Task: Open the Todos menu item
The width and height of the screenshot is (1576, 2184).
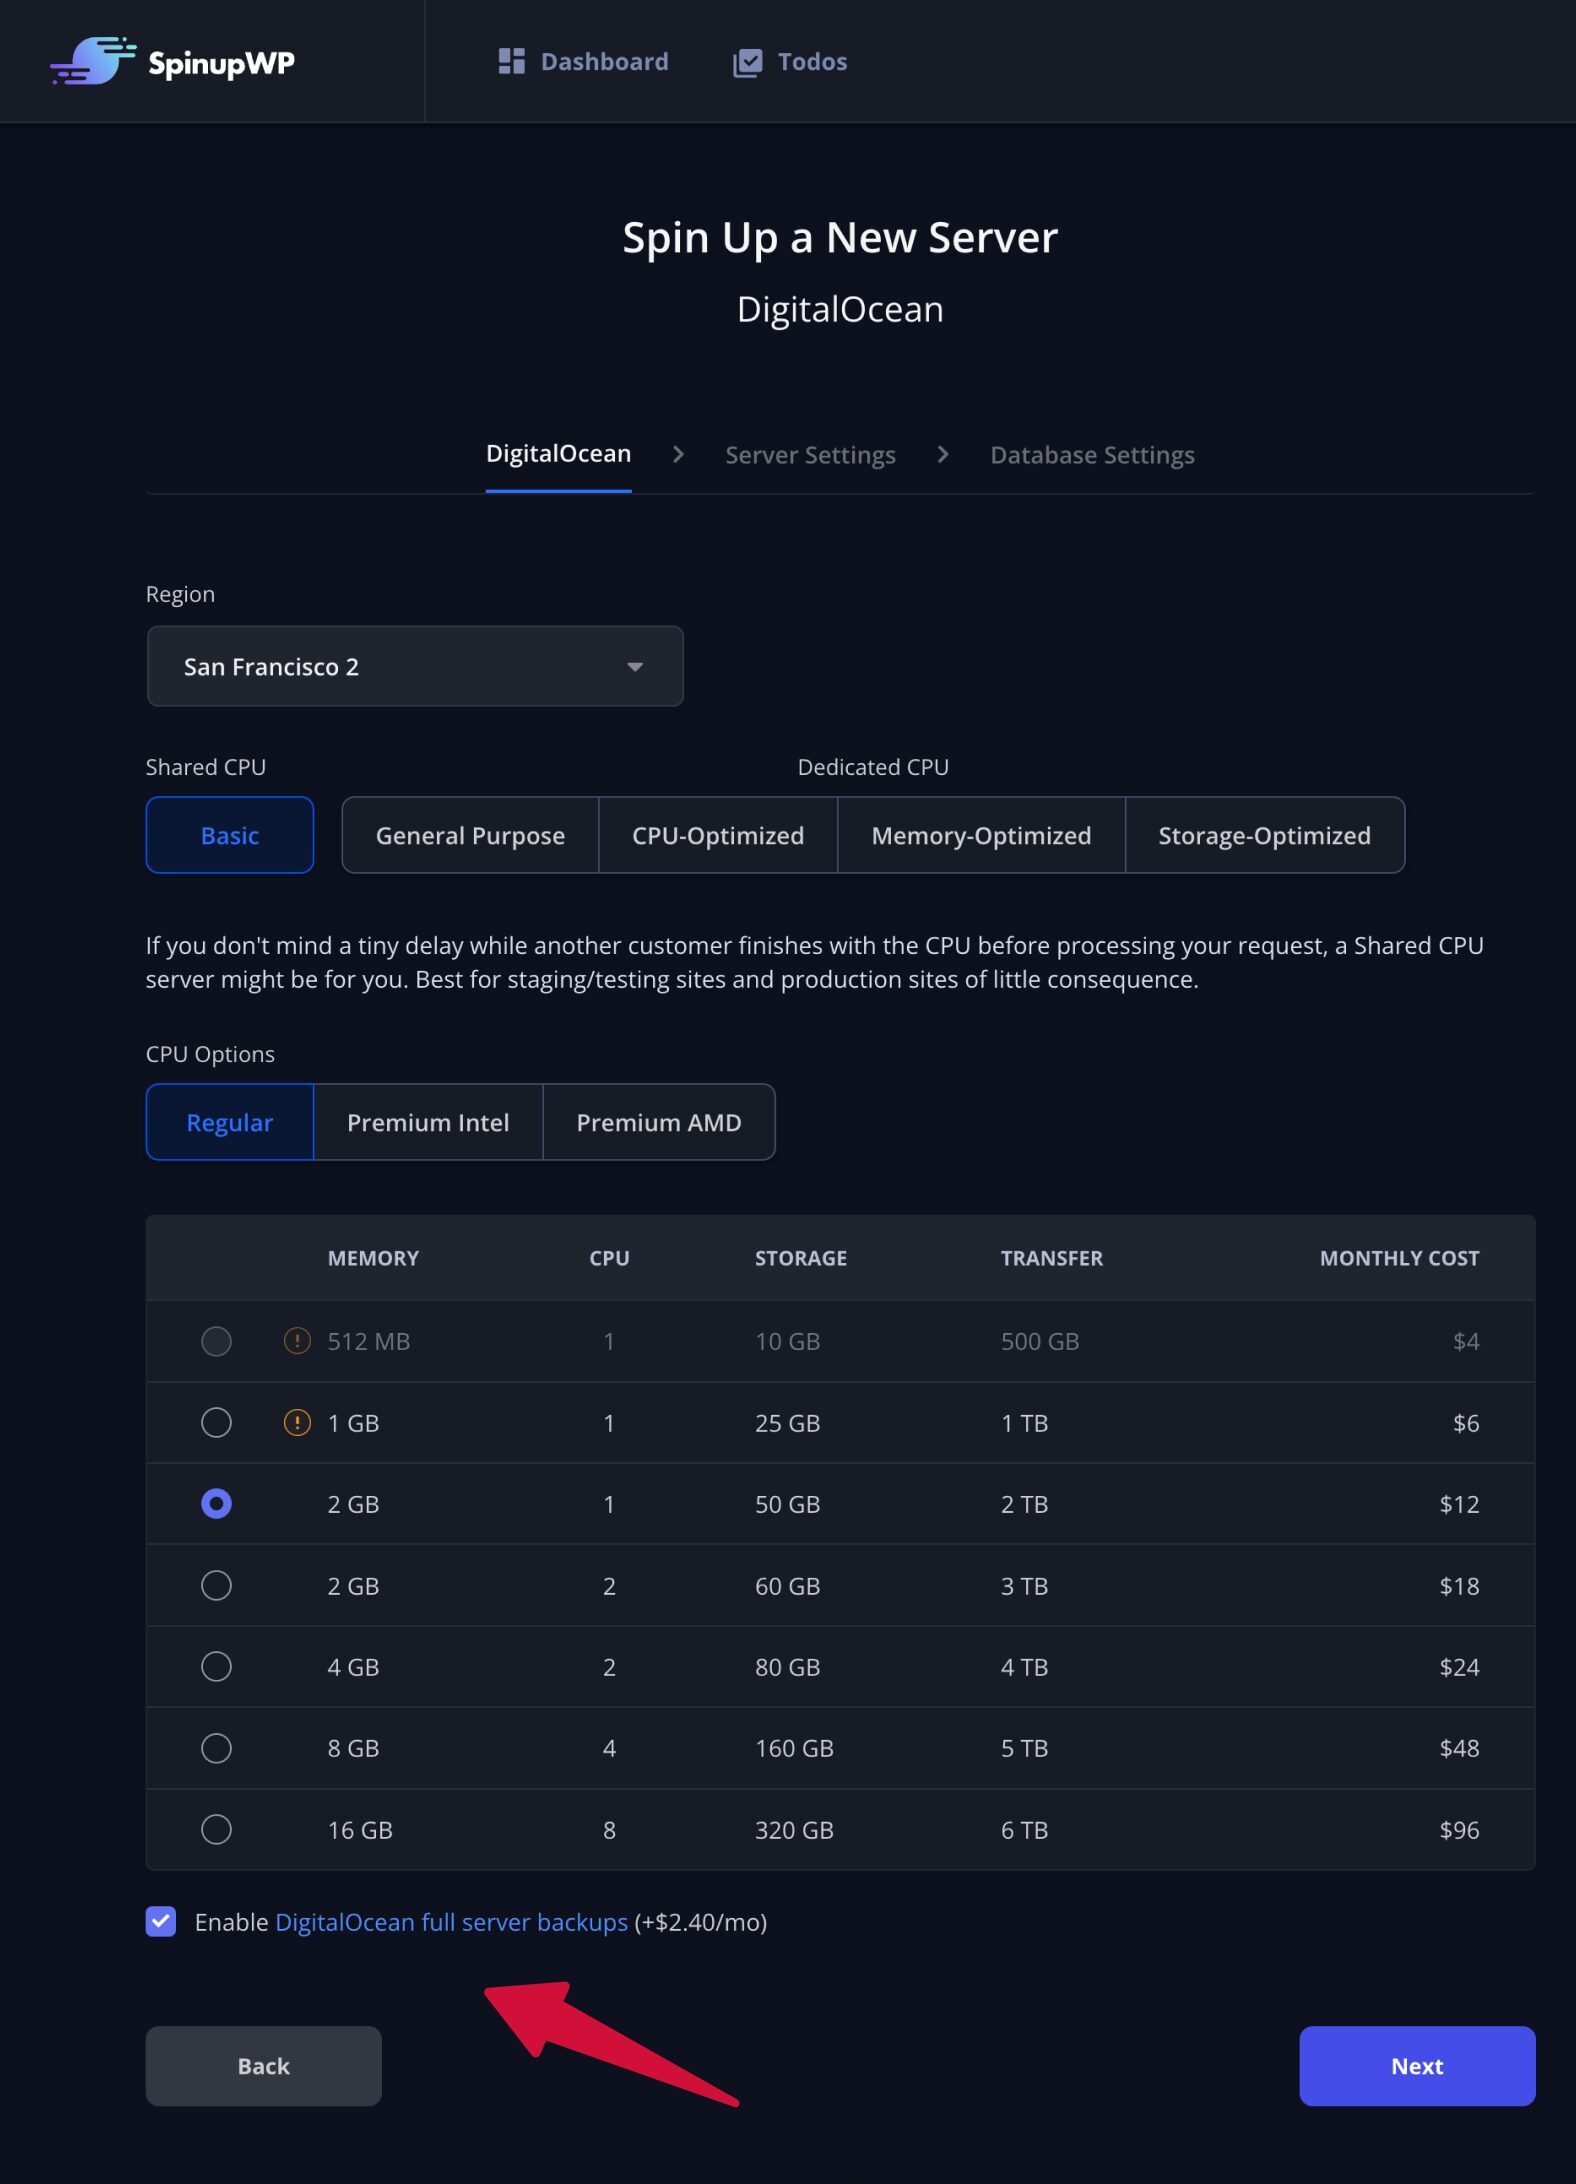Action: coord(790,62)
